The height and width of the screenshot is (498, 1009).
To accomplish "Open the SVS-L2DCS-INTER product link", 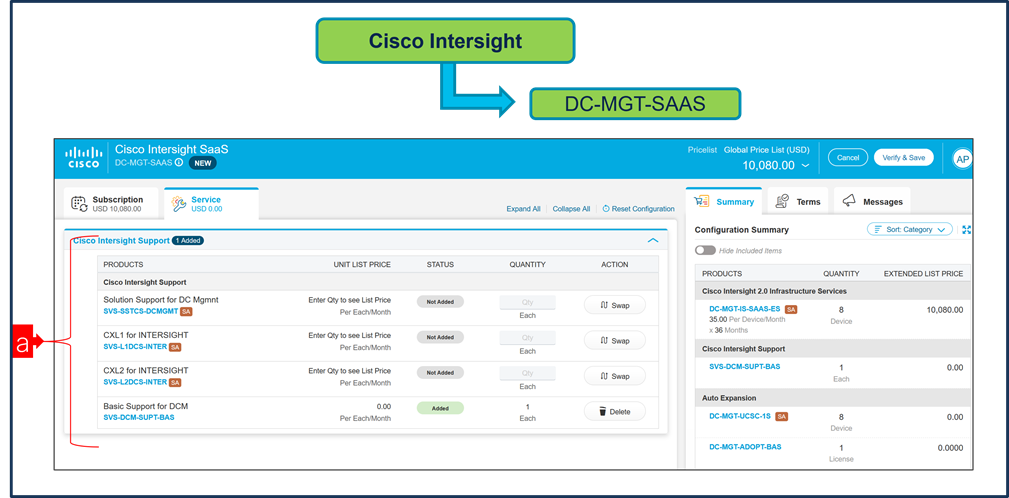I will click(x=135, y=382).
